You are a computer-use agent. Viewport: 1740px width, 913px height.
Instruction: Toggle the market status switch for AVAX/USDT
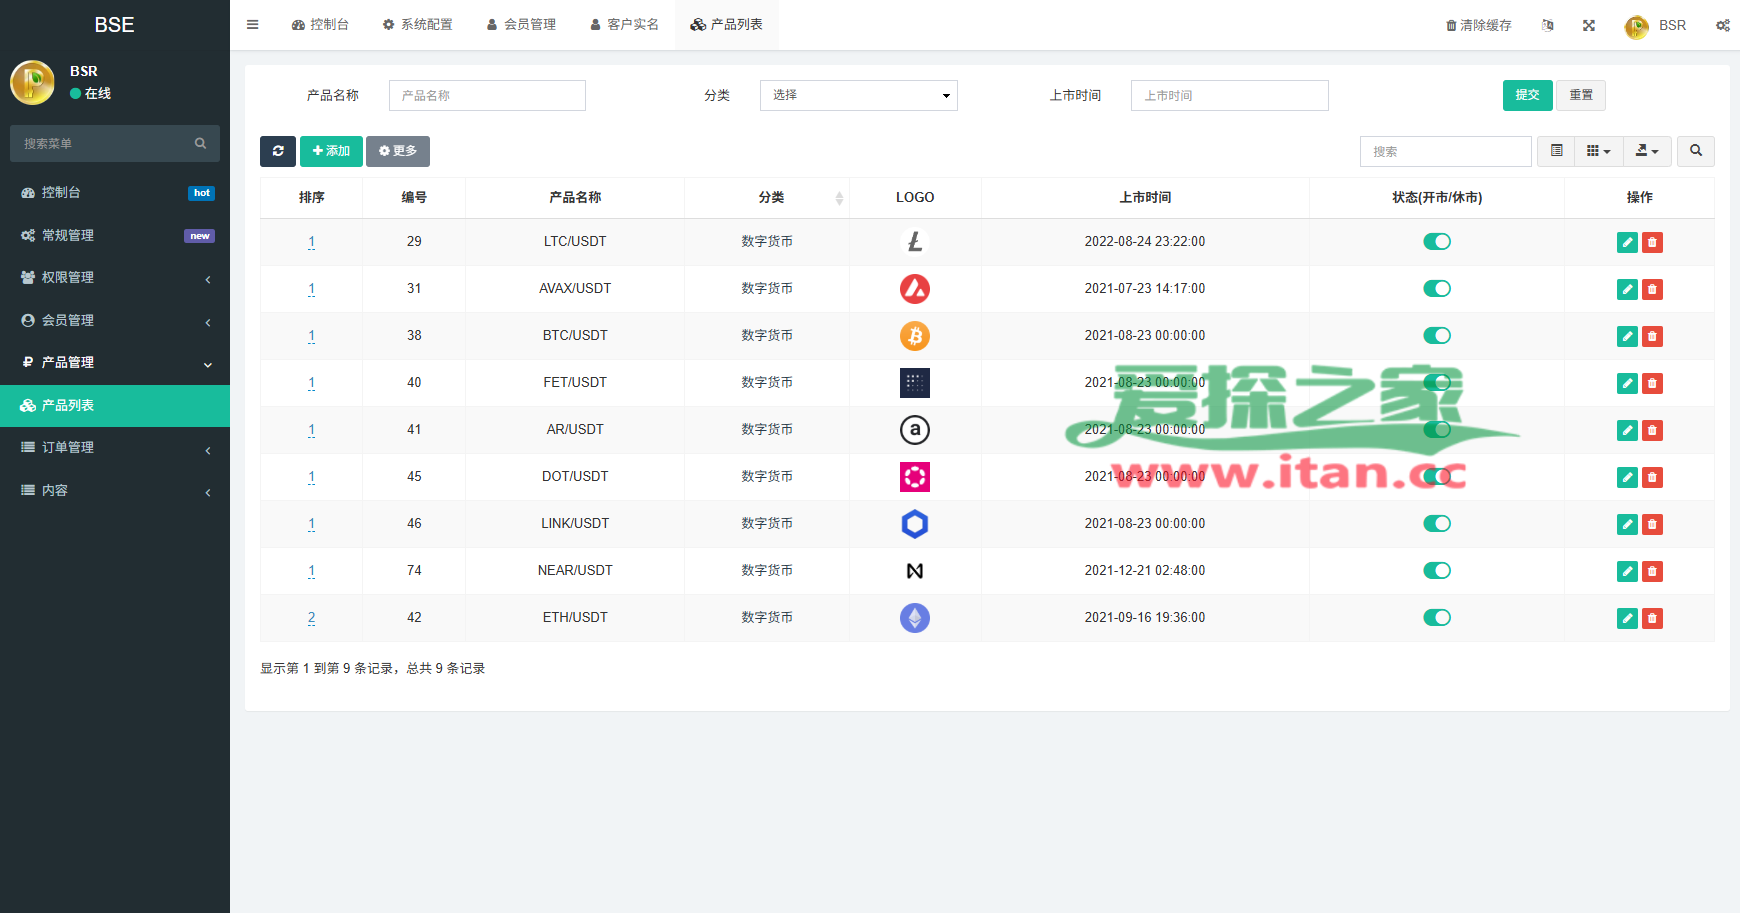coord(1437,289)
